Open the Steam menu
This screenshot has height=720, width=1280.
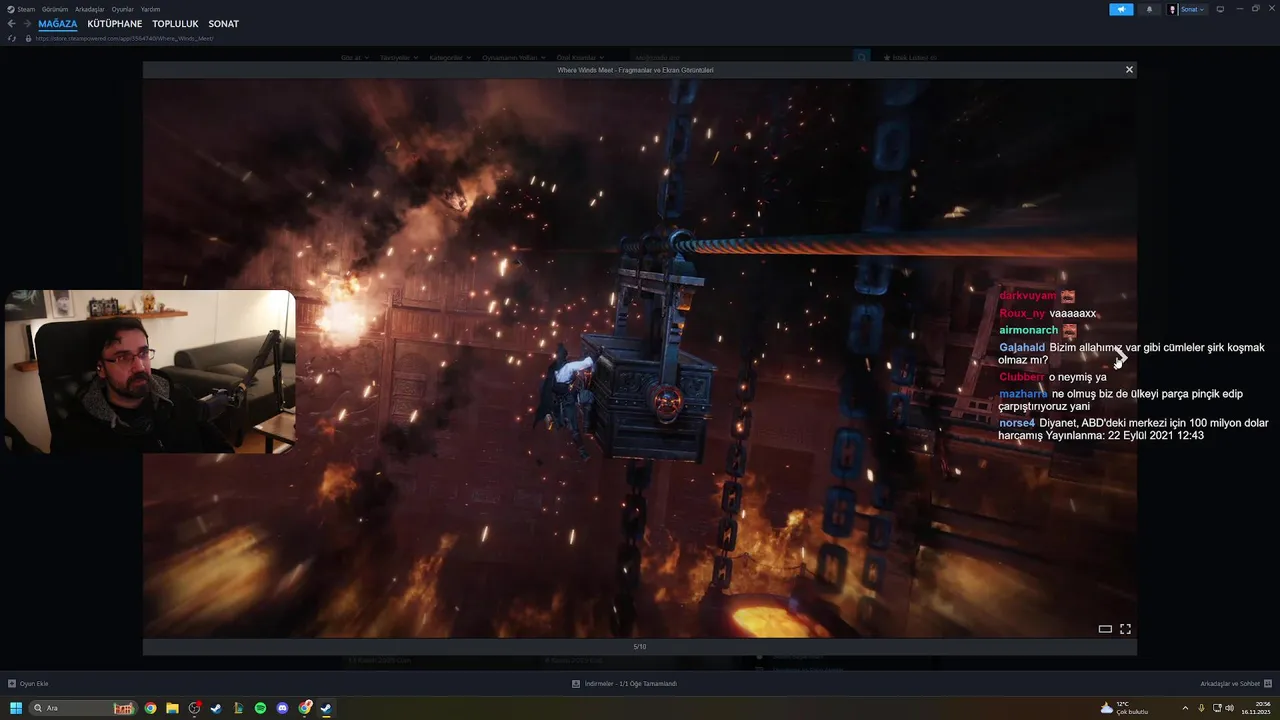pyautogui.click(x=22, y=9)
